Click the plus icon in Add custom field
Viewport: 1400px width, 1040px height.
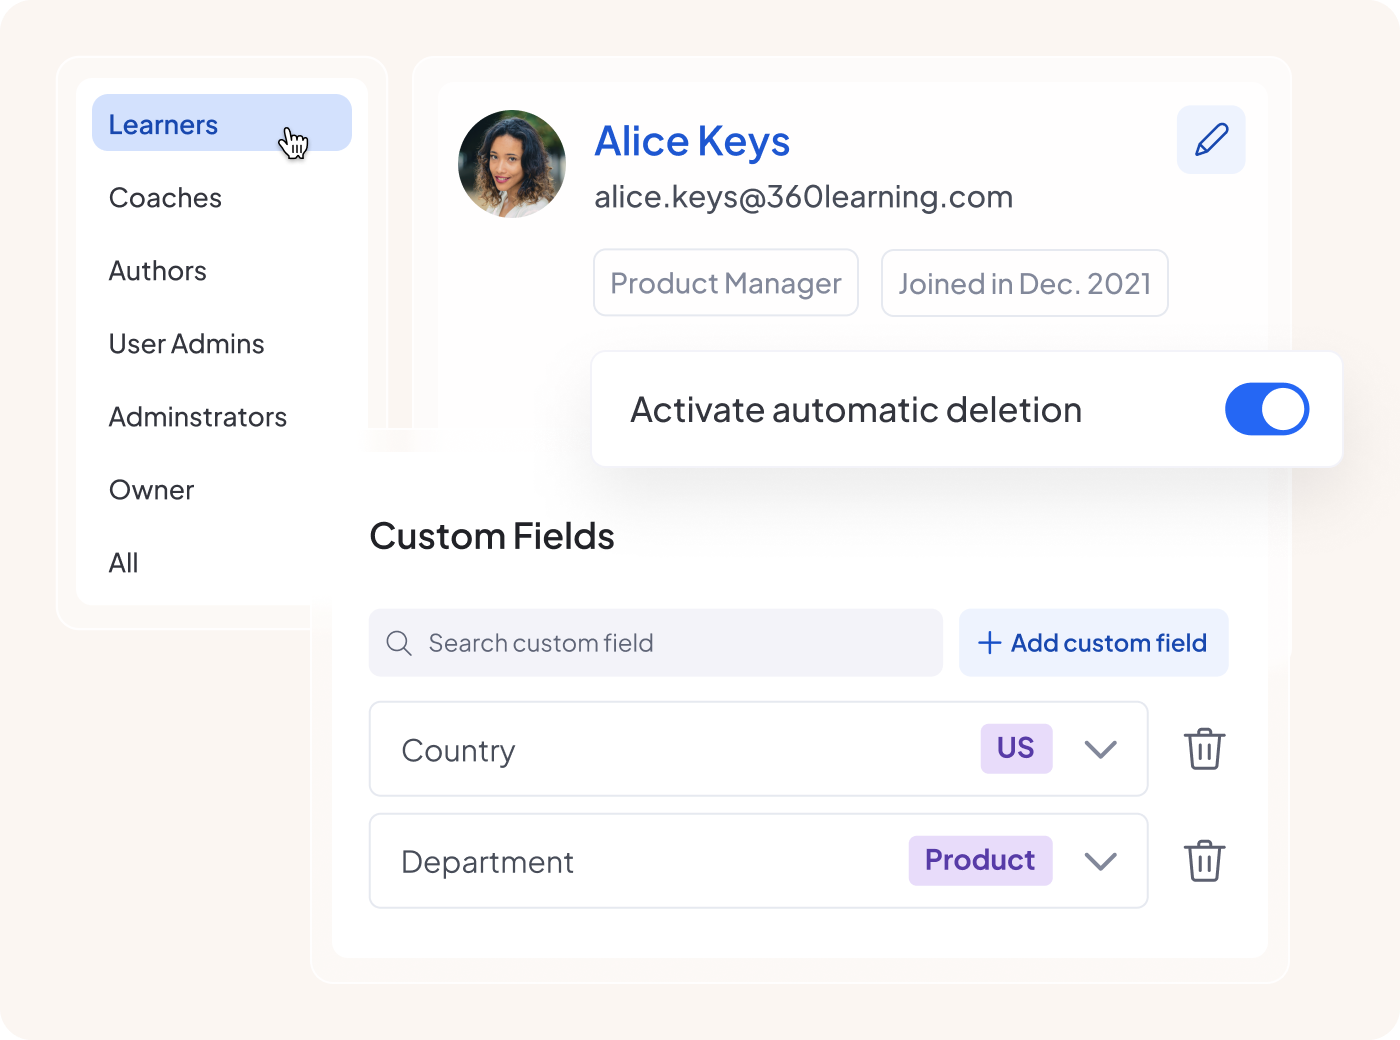point(989,643)
